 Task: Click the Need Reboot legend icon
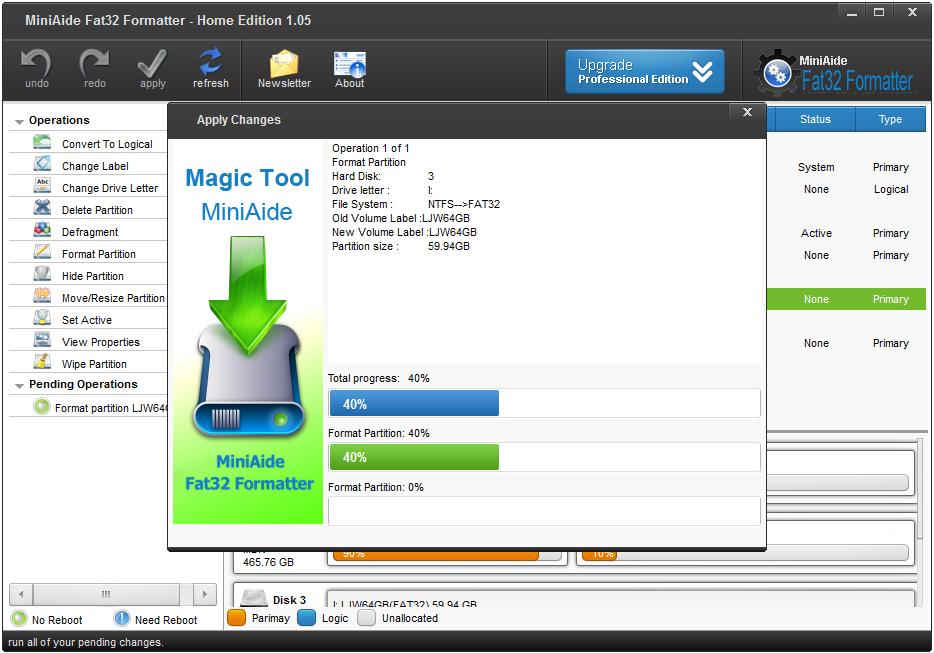(x=122, y=619)
